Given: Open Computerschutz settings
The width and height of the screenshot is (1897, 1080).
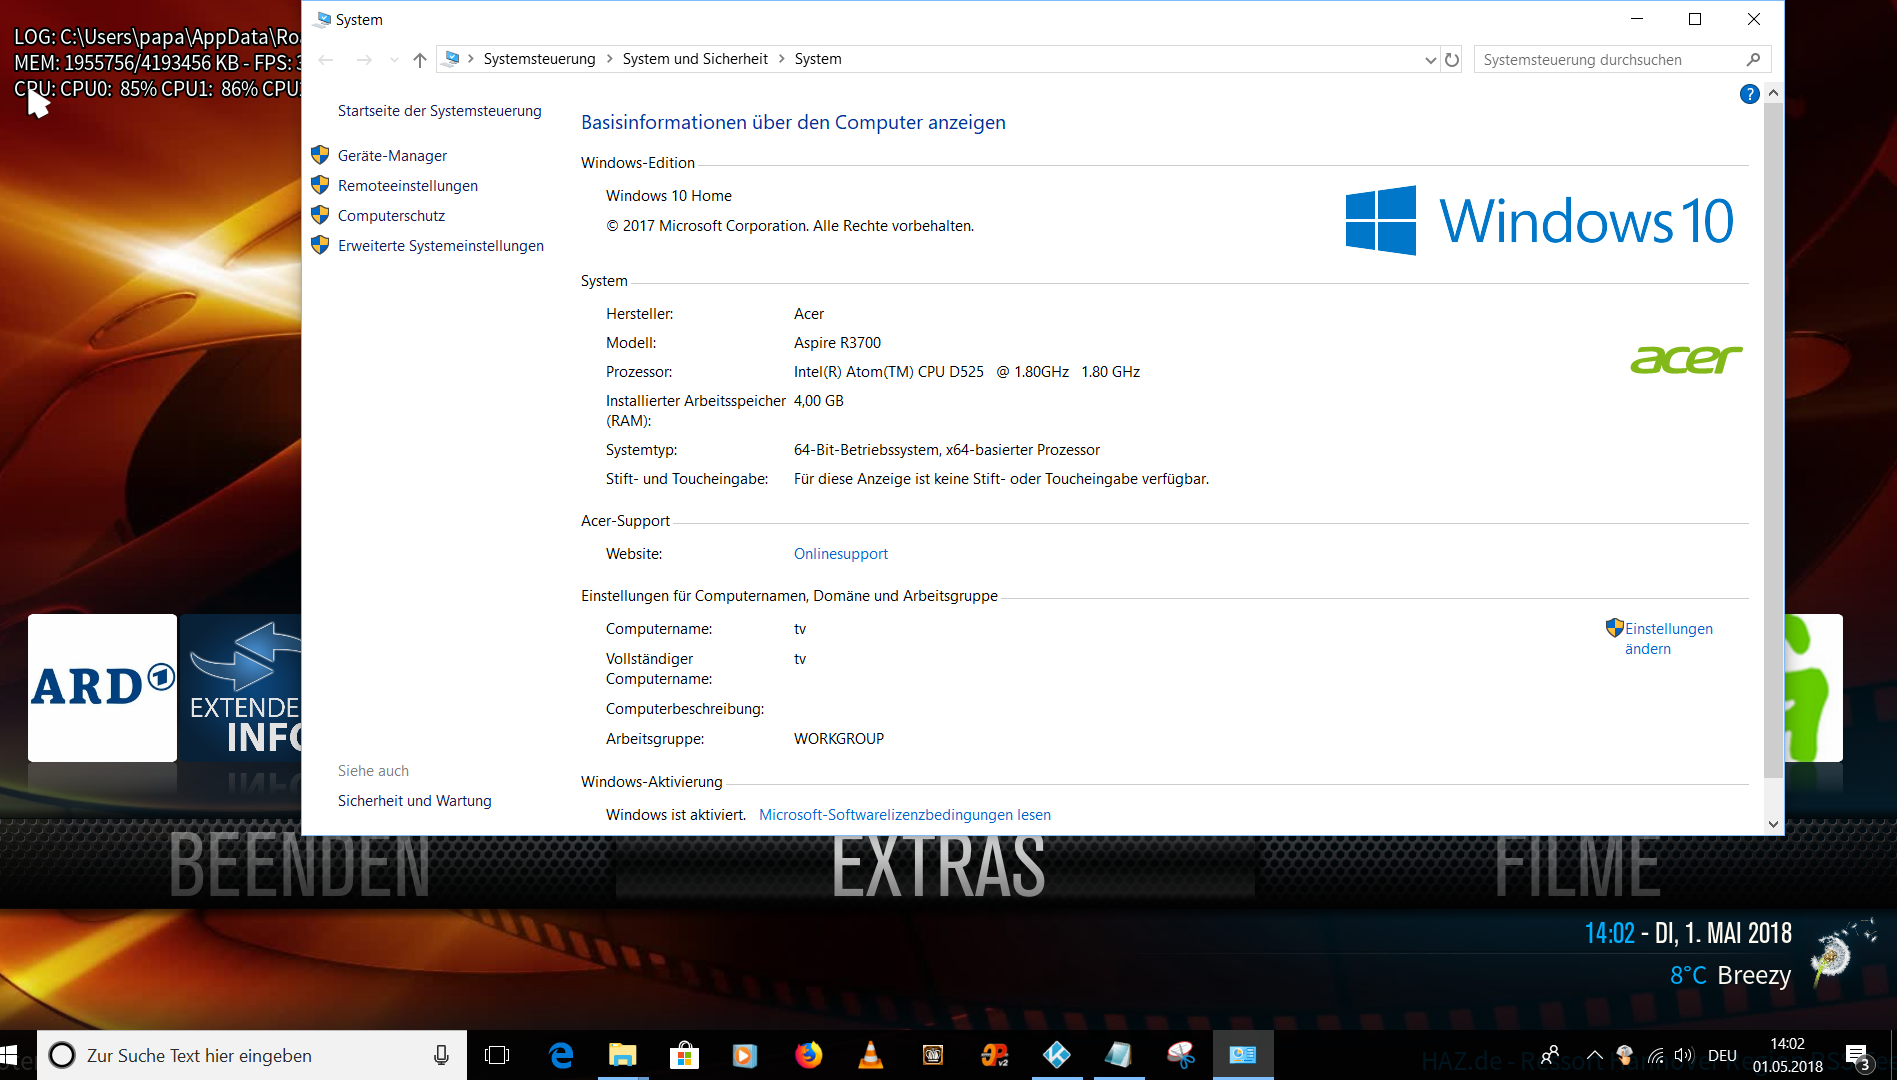Looking at the screenshot, I should point(391,216).
